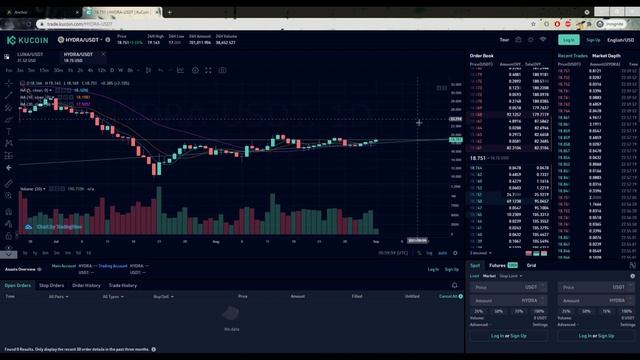Image resolution: width=640 pixels, height=360 pixels.
Task: Click the buy-side Price input field
Action: coord(508,287)
